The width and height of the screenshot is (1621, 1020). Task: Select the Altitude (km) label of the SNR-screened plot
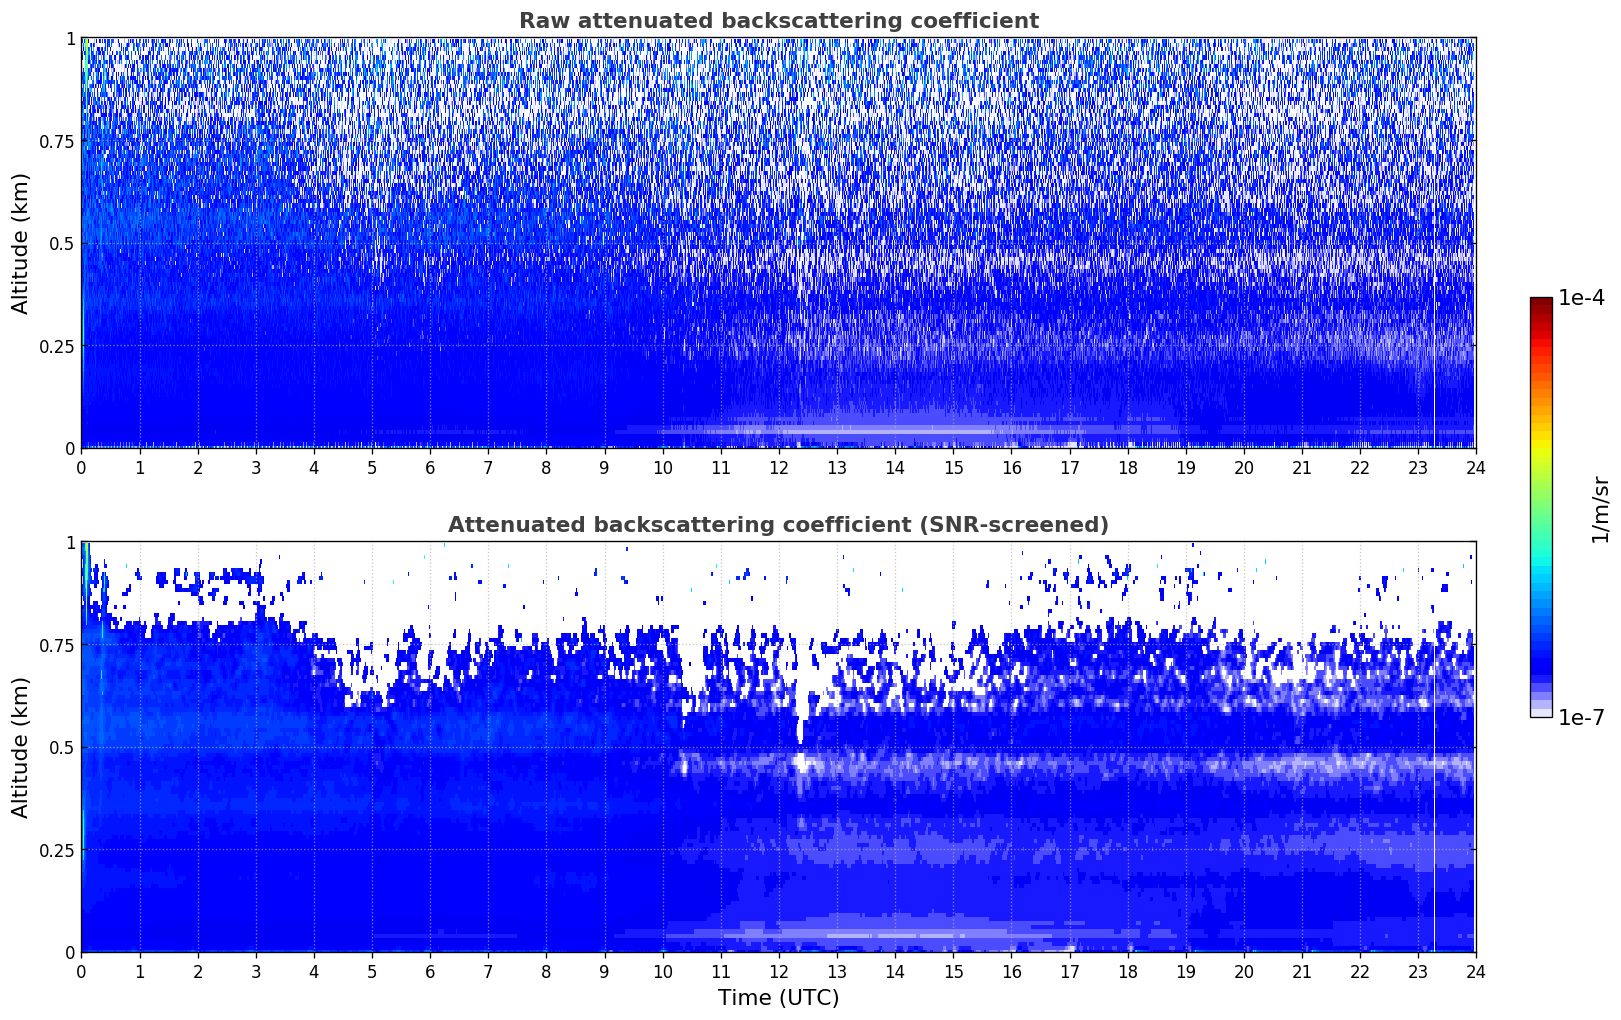tap(21, 747)
